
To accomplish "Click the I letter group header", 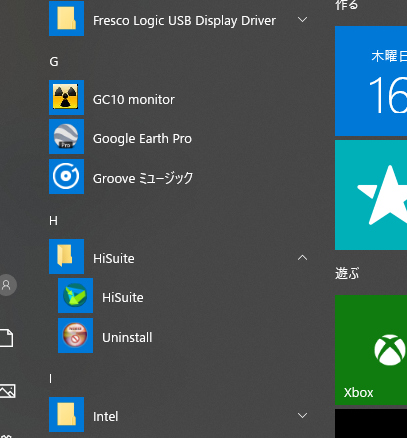I will 51,379.
